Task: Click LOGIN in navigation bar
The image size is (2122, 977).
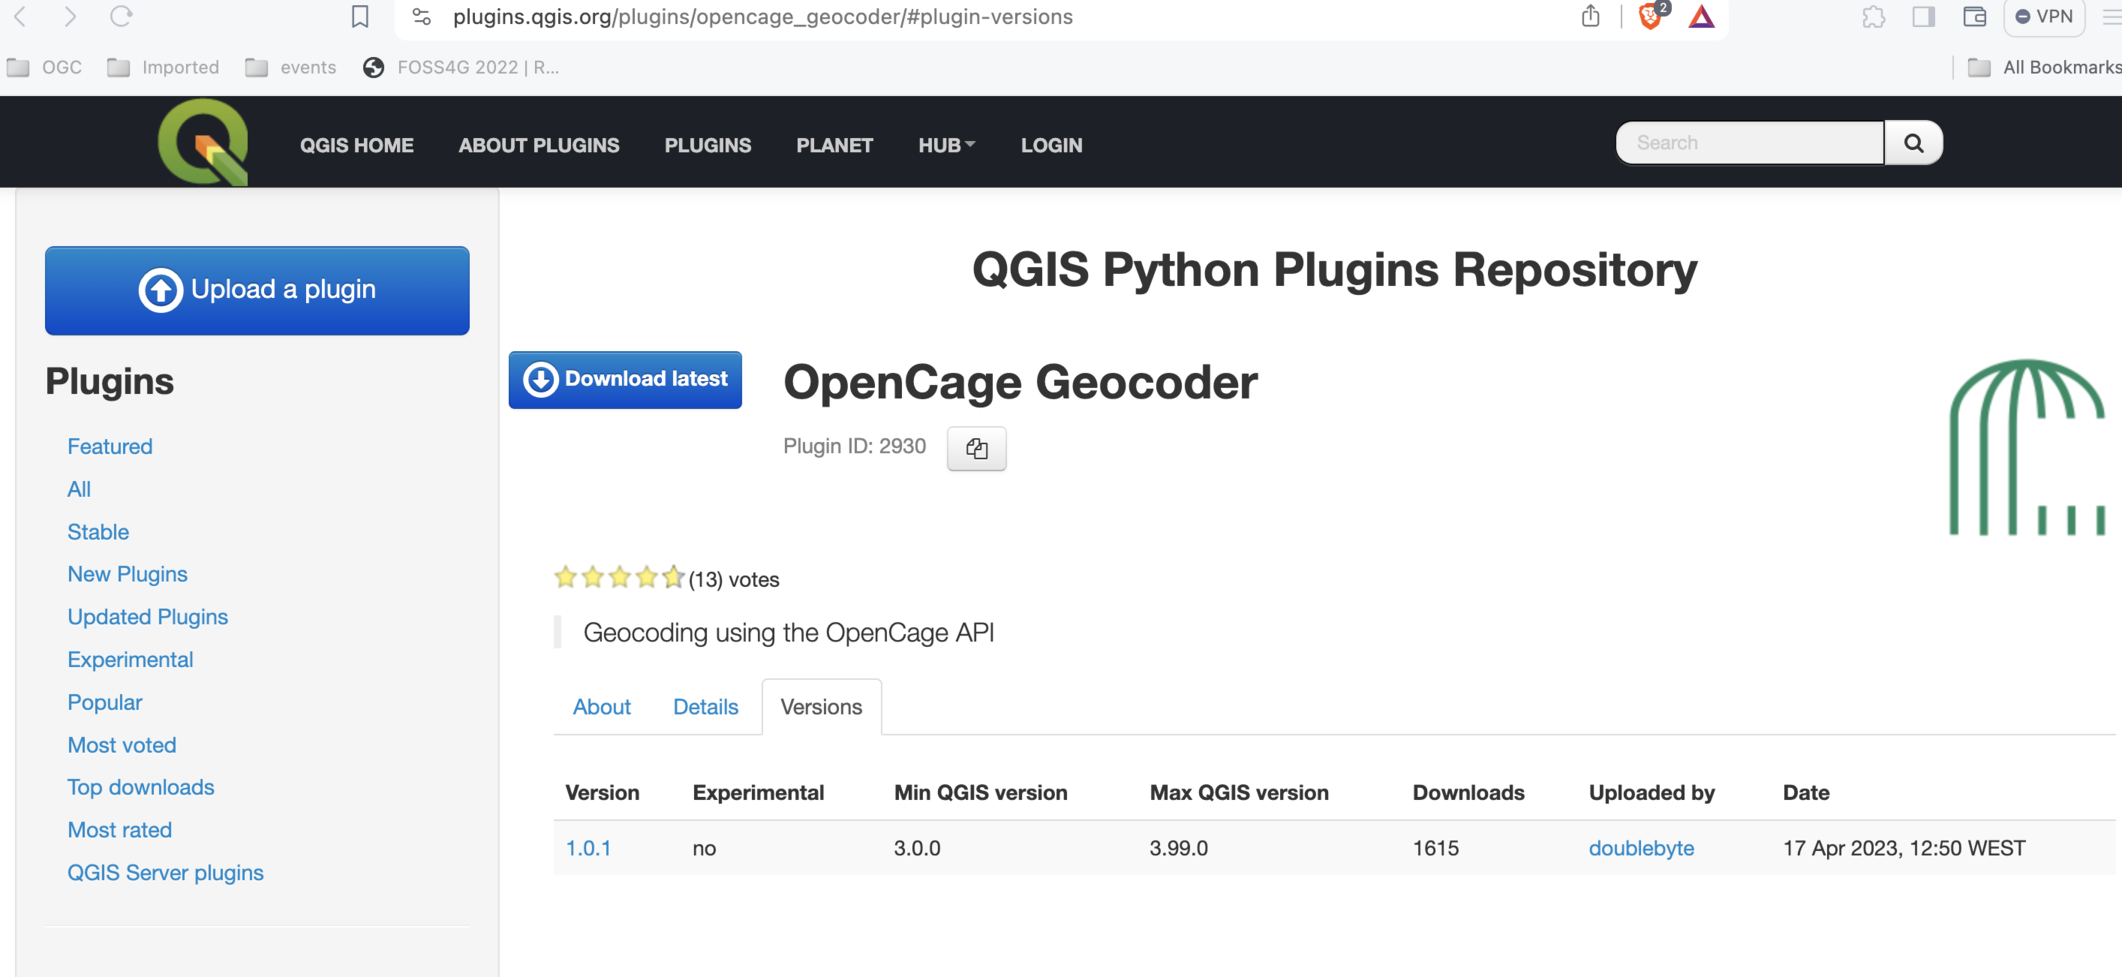Action: [x=1052, y=145]
